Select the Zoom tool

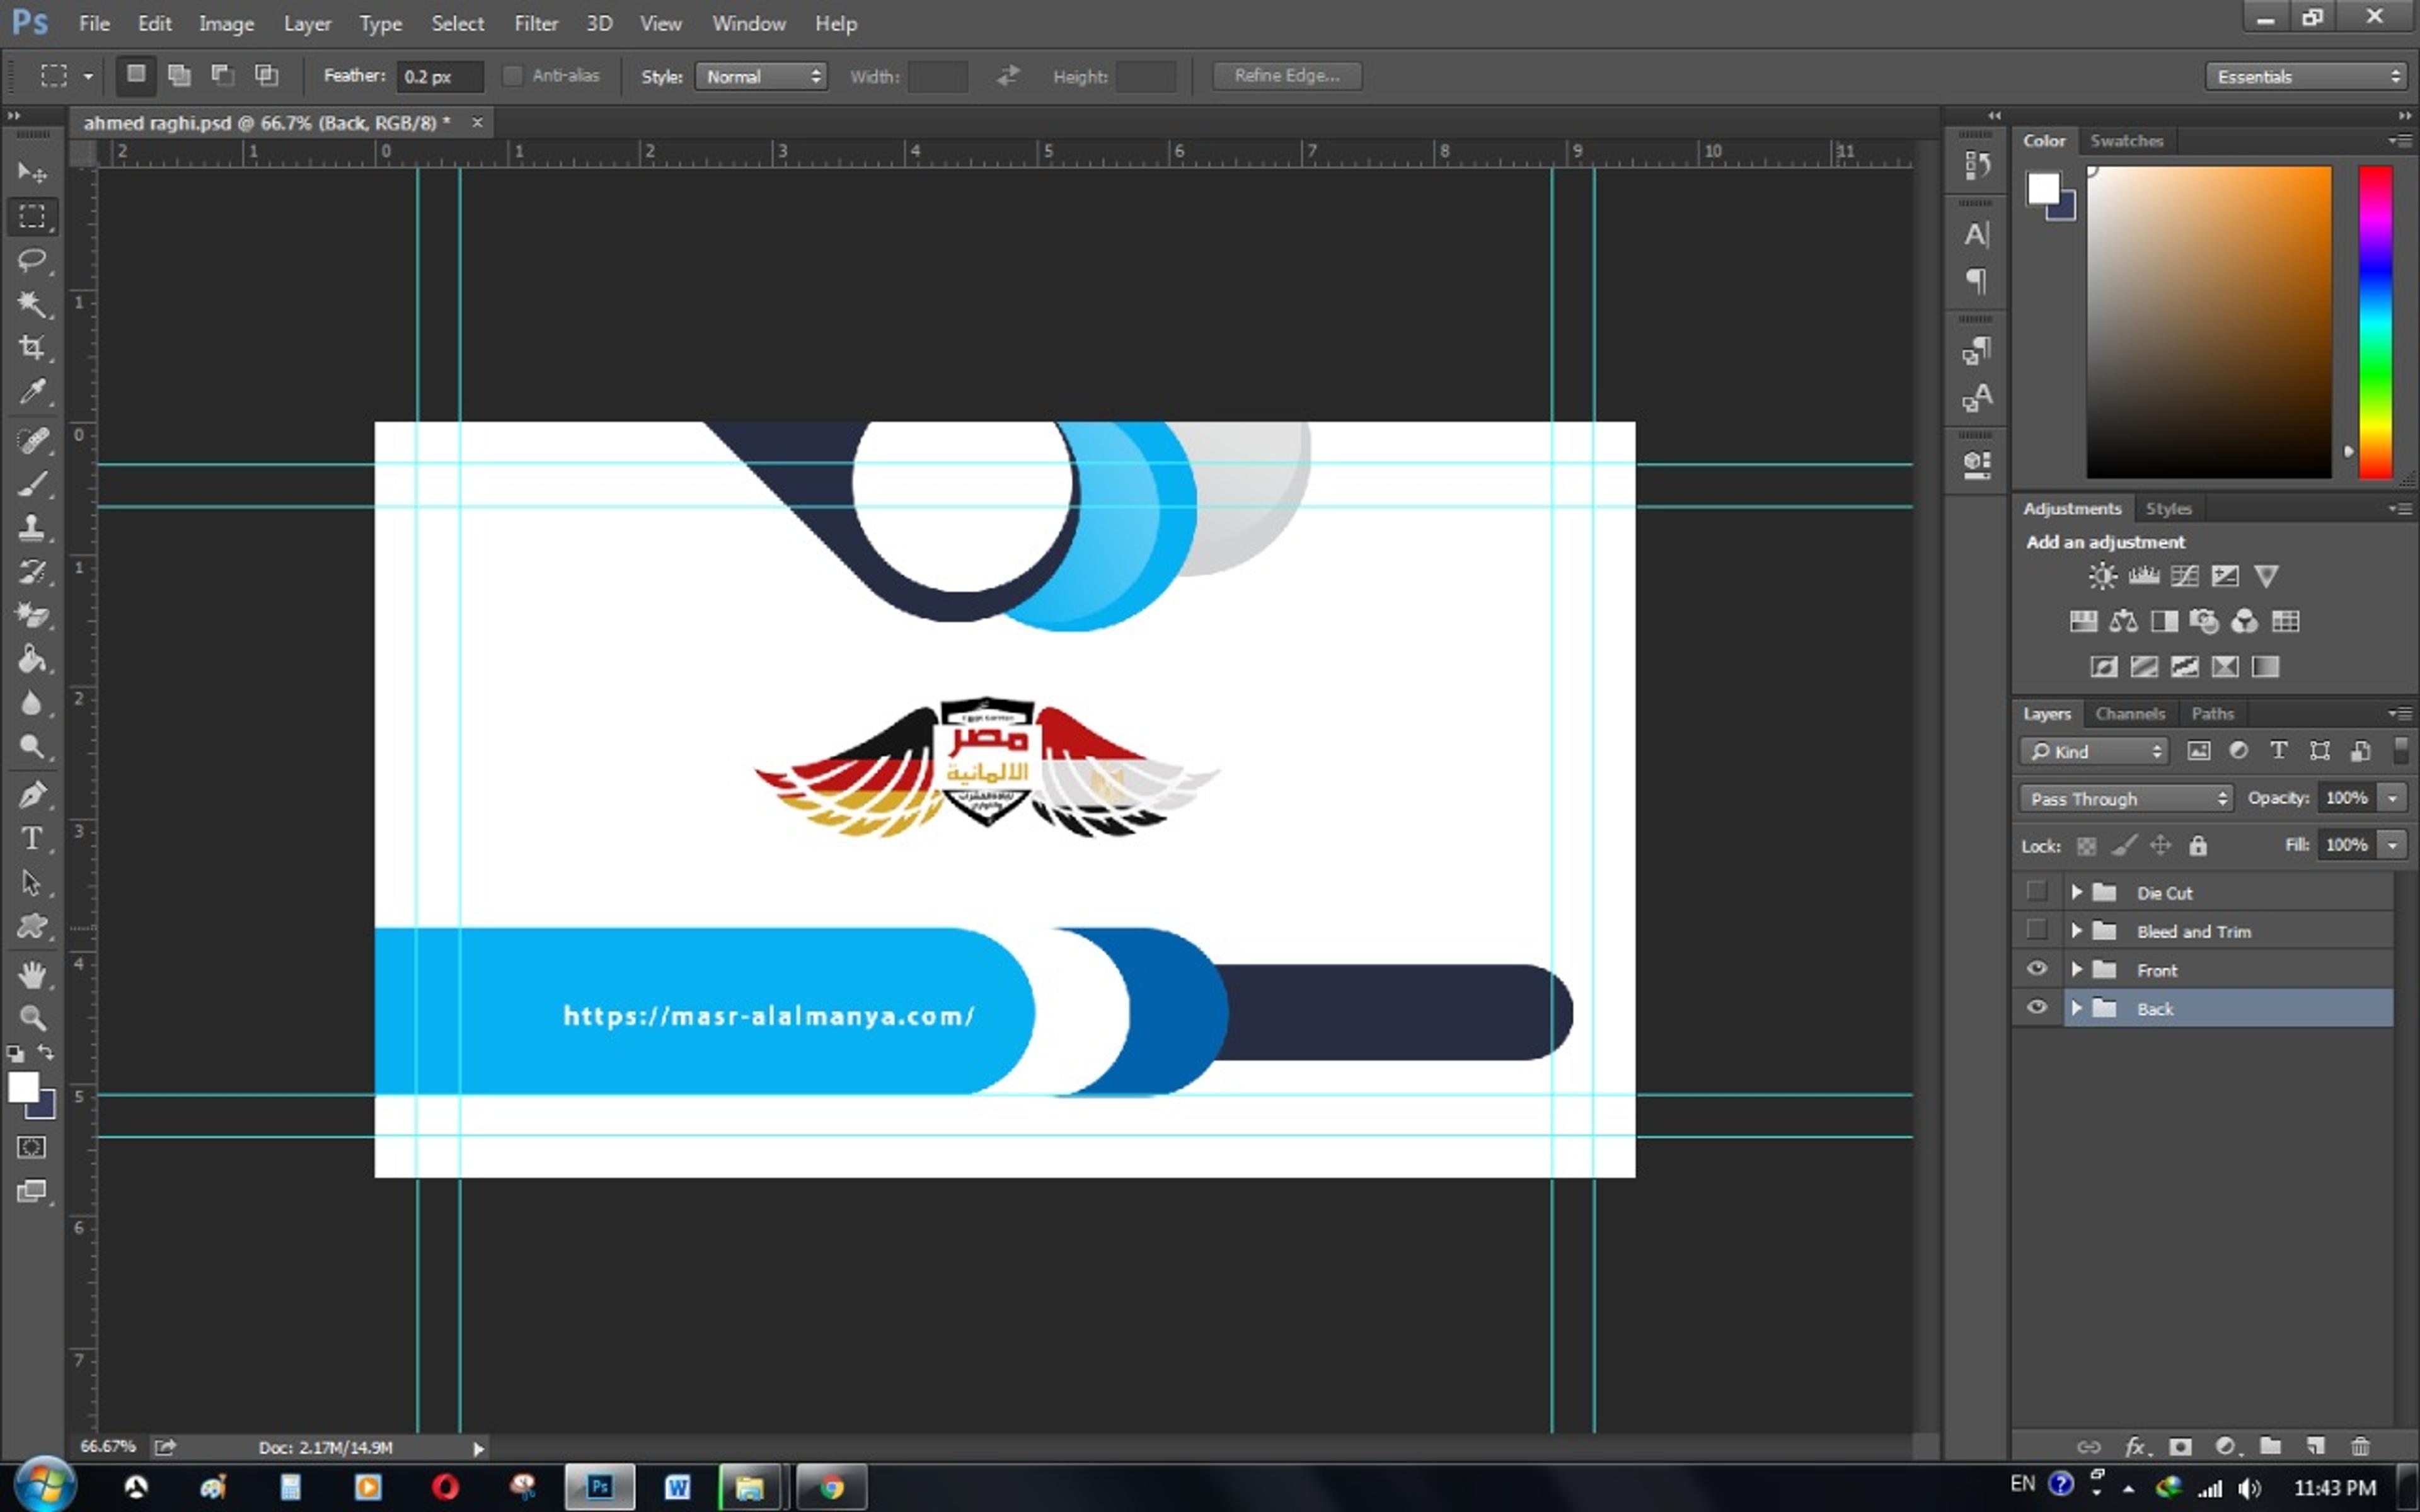pyautogui.click(x=32, y=1018)
